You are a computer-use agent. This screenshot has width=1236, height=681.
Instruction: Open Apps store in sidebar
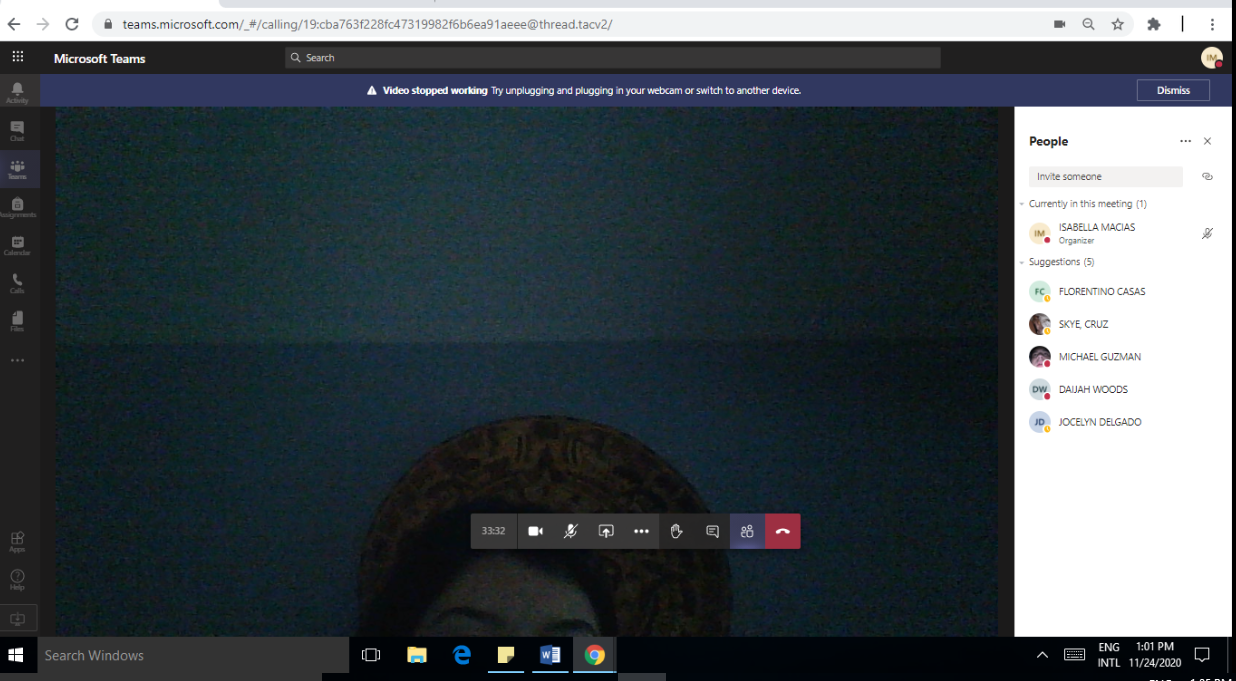17,541
